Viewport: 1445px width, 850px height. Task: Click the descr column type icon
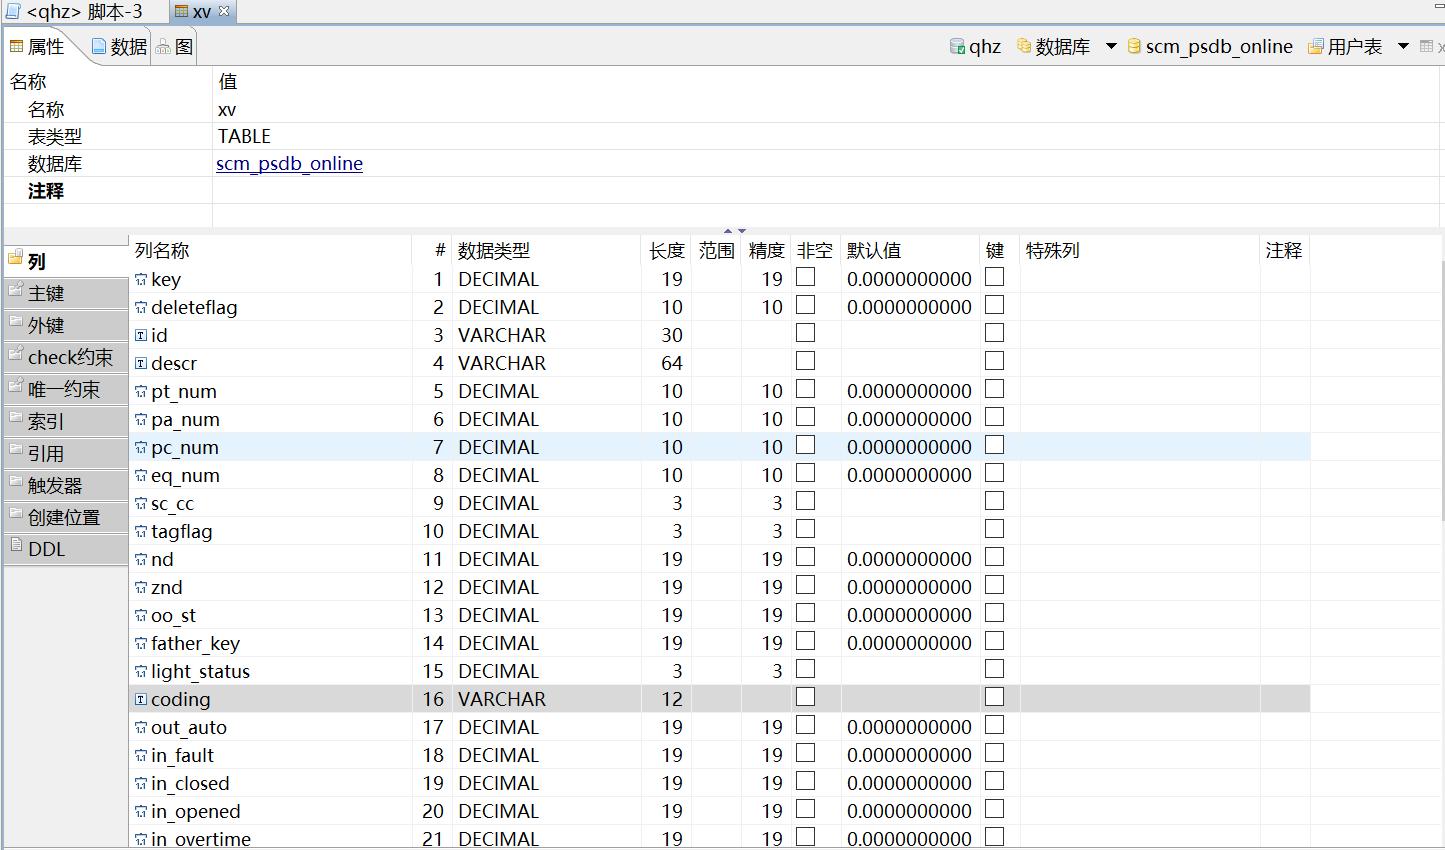pos(141,364)
